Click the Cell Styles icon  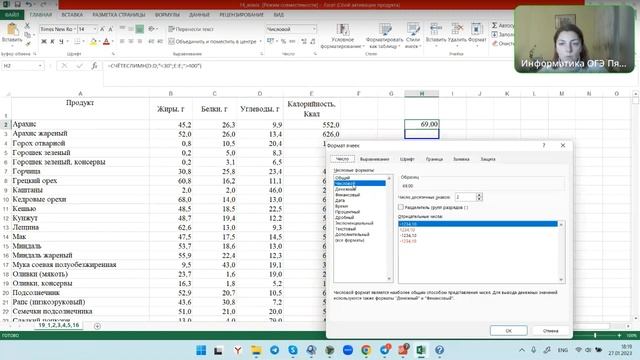(413, 29)
